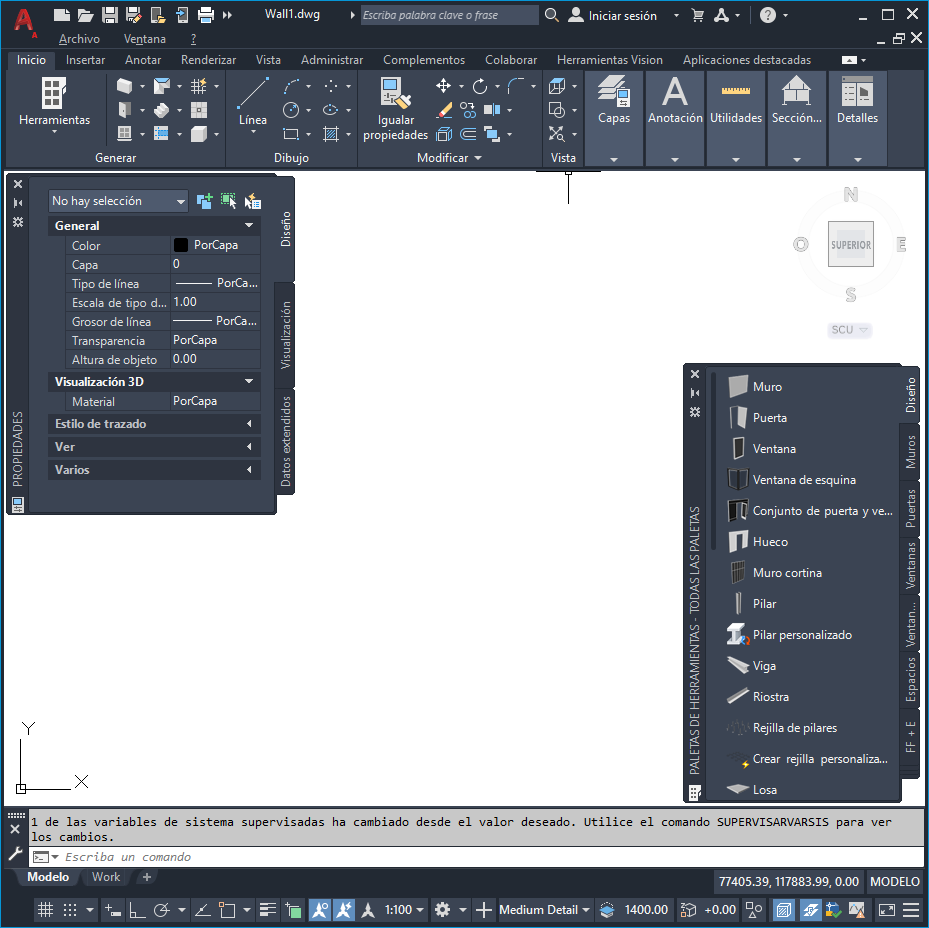Open the Detalles panel button
The height and width of the screenshot is (928, 929).
857,118
